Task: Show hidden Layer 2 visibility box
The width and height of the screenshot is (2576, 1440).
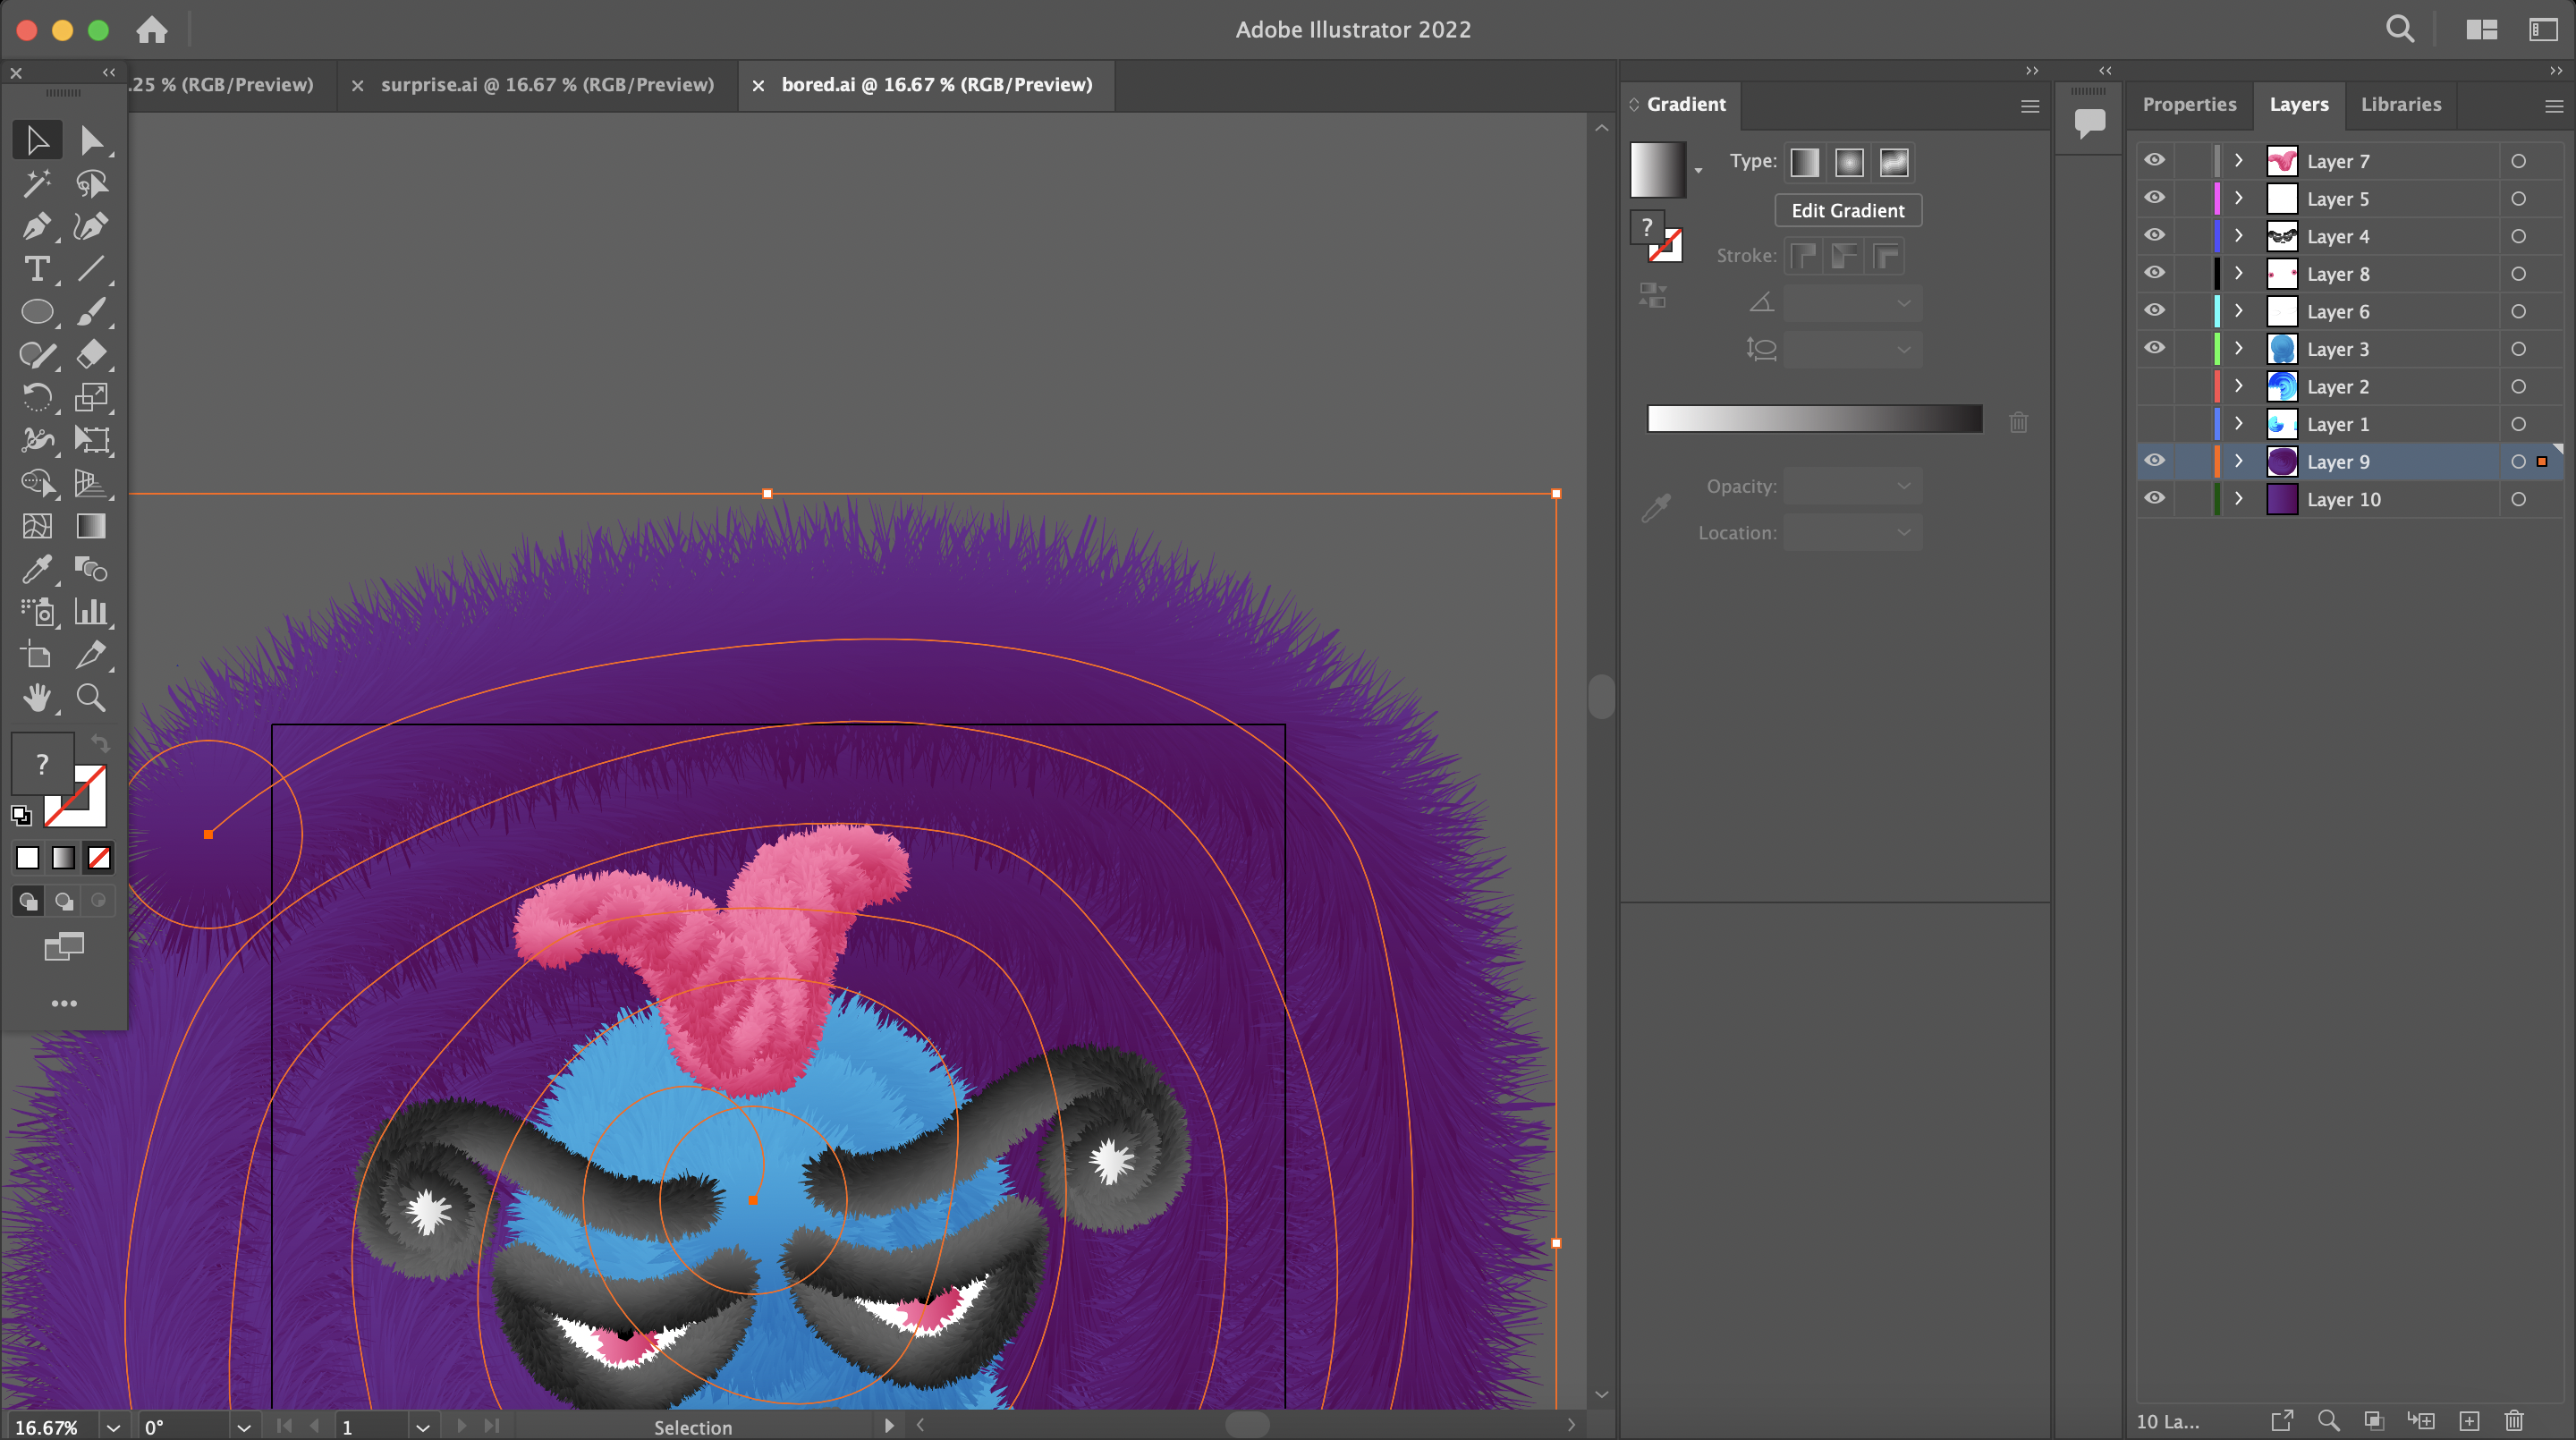Action: pos(2154,386)
